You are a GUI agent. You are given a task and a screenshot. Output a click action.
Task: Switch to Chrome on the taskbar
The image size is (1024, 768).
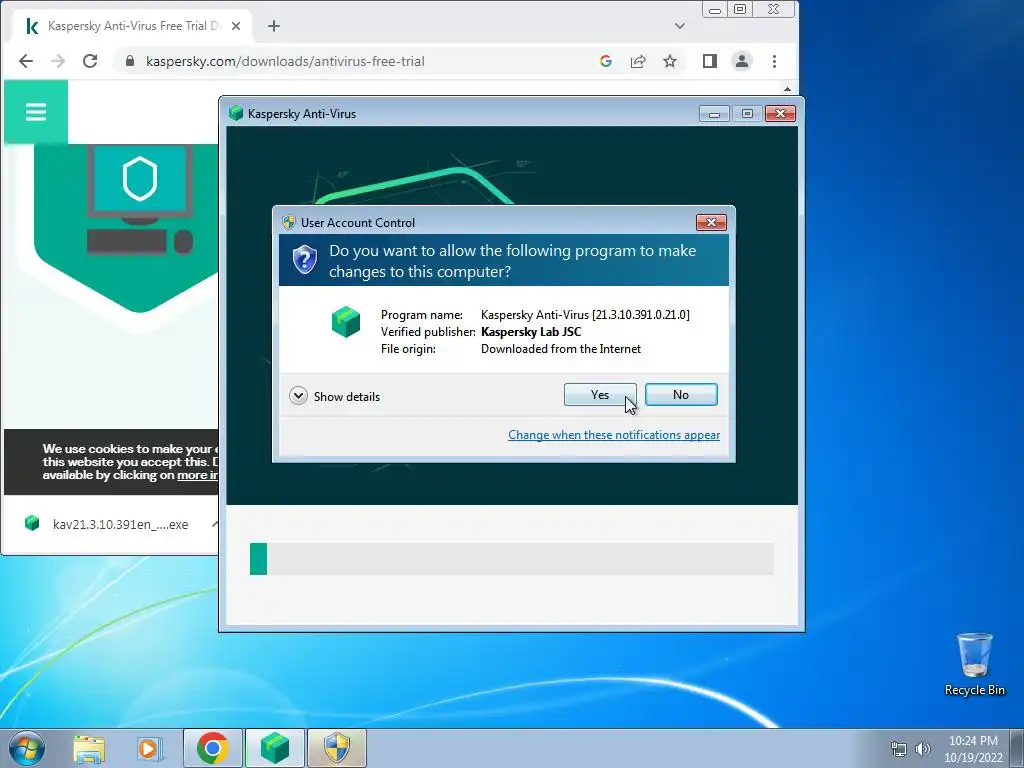(213, 748)
